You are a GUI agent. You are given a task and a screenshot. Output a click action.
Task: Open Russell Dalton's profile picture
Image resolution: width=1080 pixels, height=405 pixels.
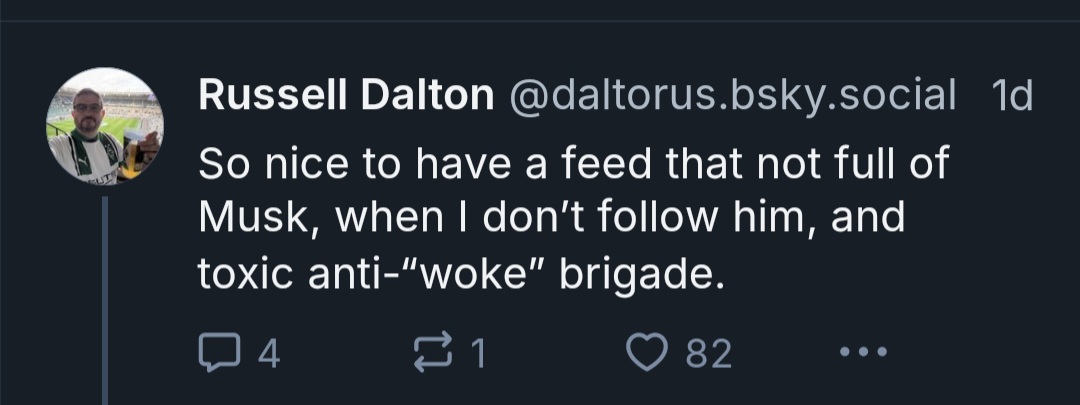coord(105,126)
